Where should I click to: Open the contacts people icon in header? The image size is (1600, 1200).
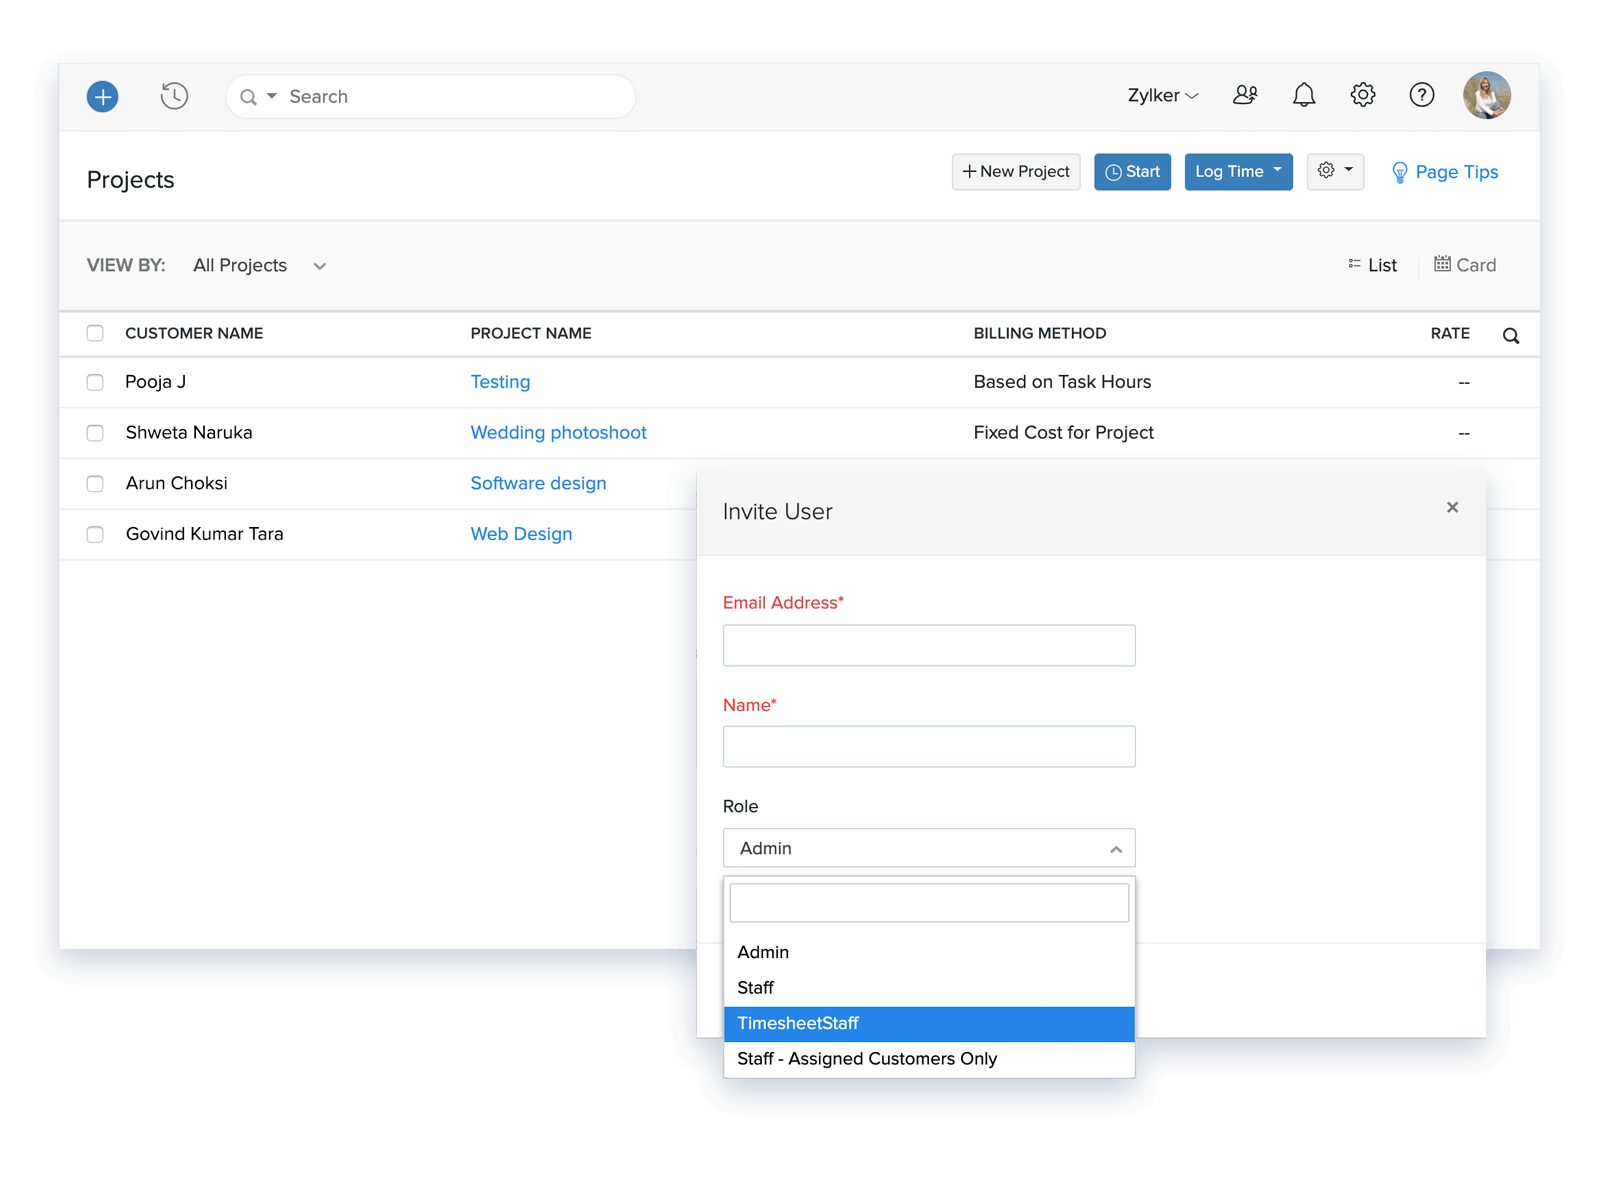[1245, 95]
